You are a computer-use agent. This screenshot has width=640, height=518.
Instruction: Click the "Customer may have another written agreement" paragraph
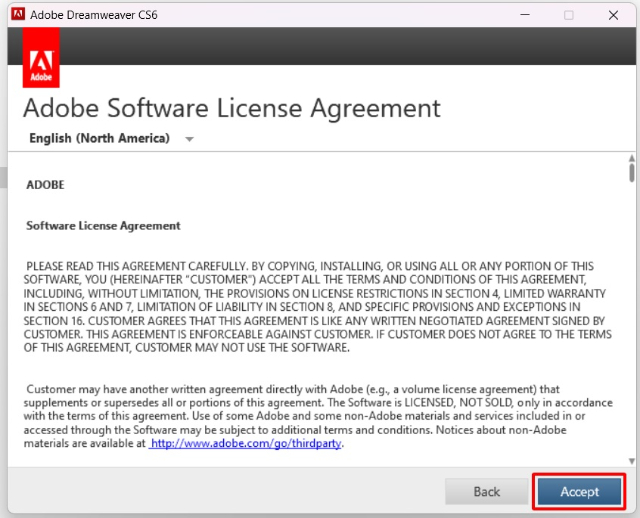[x=318, y=416]
